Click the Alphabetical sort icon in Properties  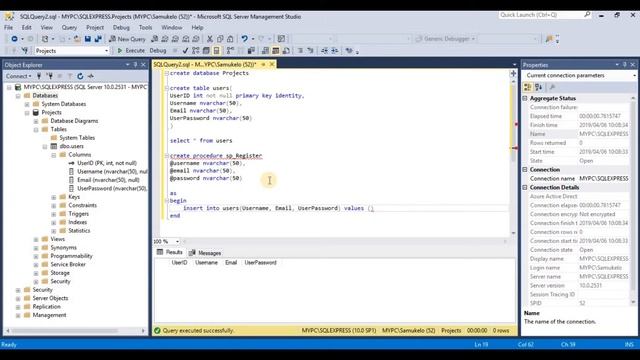click(538, 87)
